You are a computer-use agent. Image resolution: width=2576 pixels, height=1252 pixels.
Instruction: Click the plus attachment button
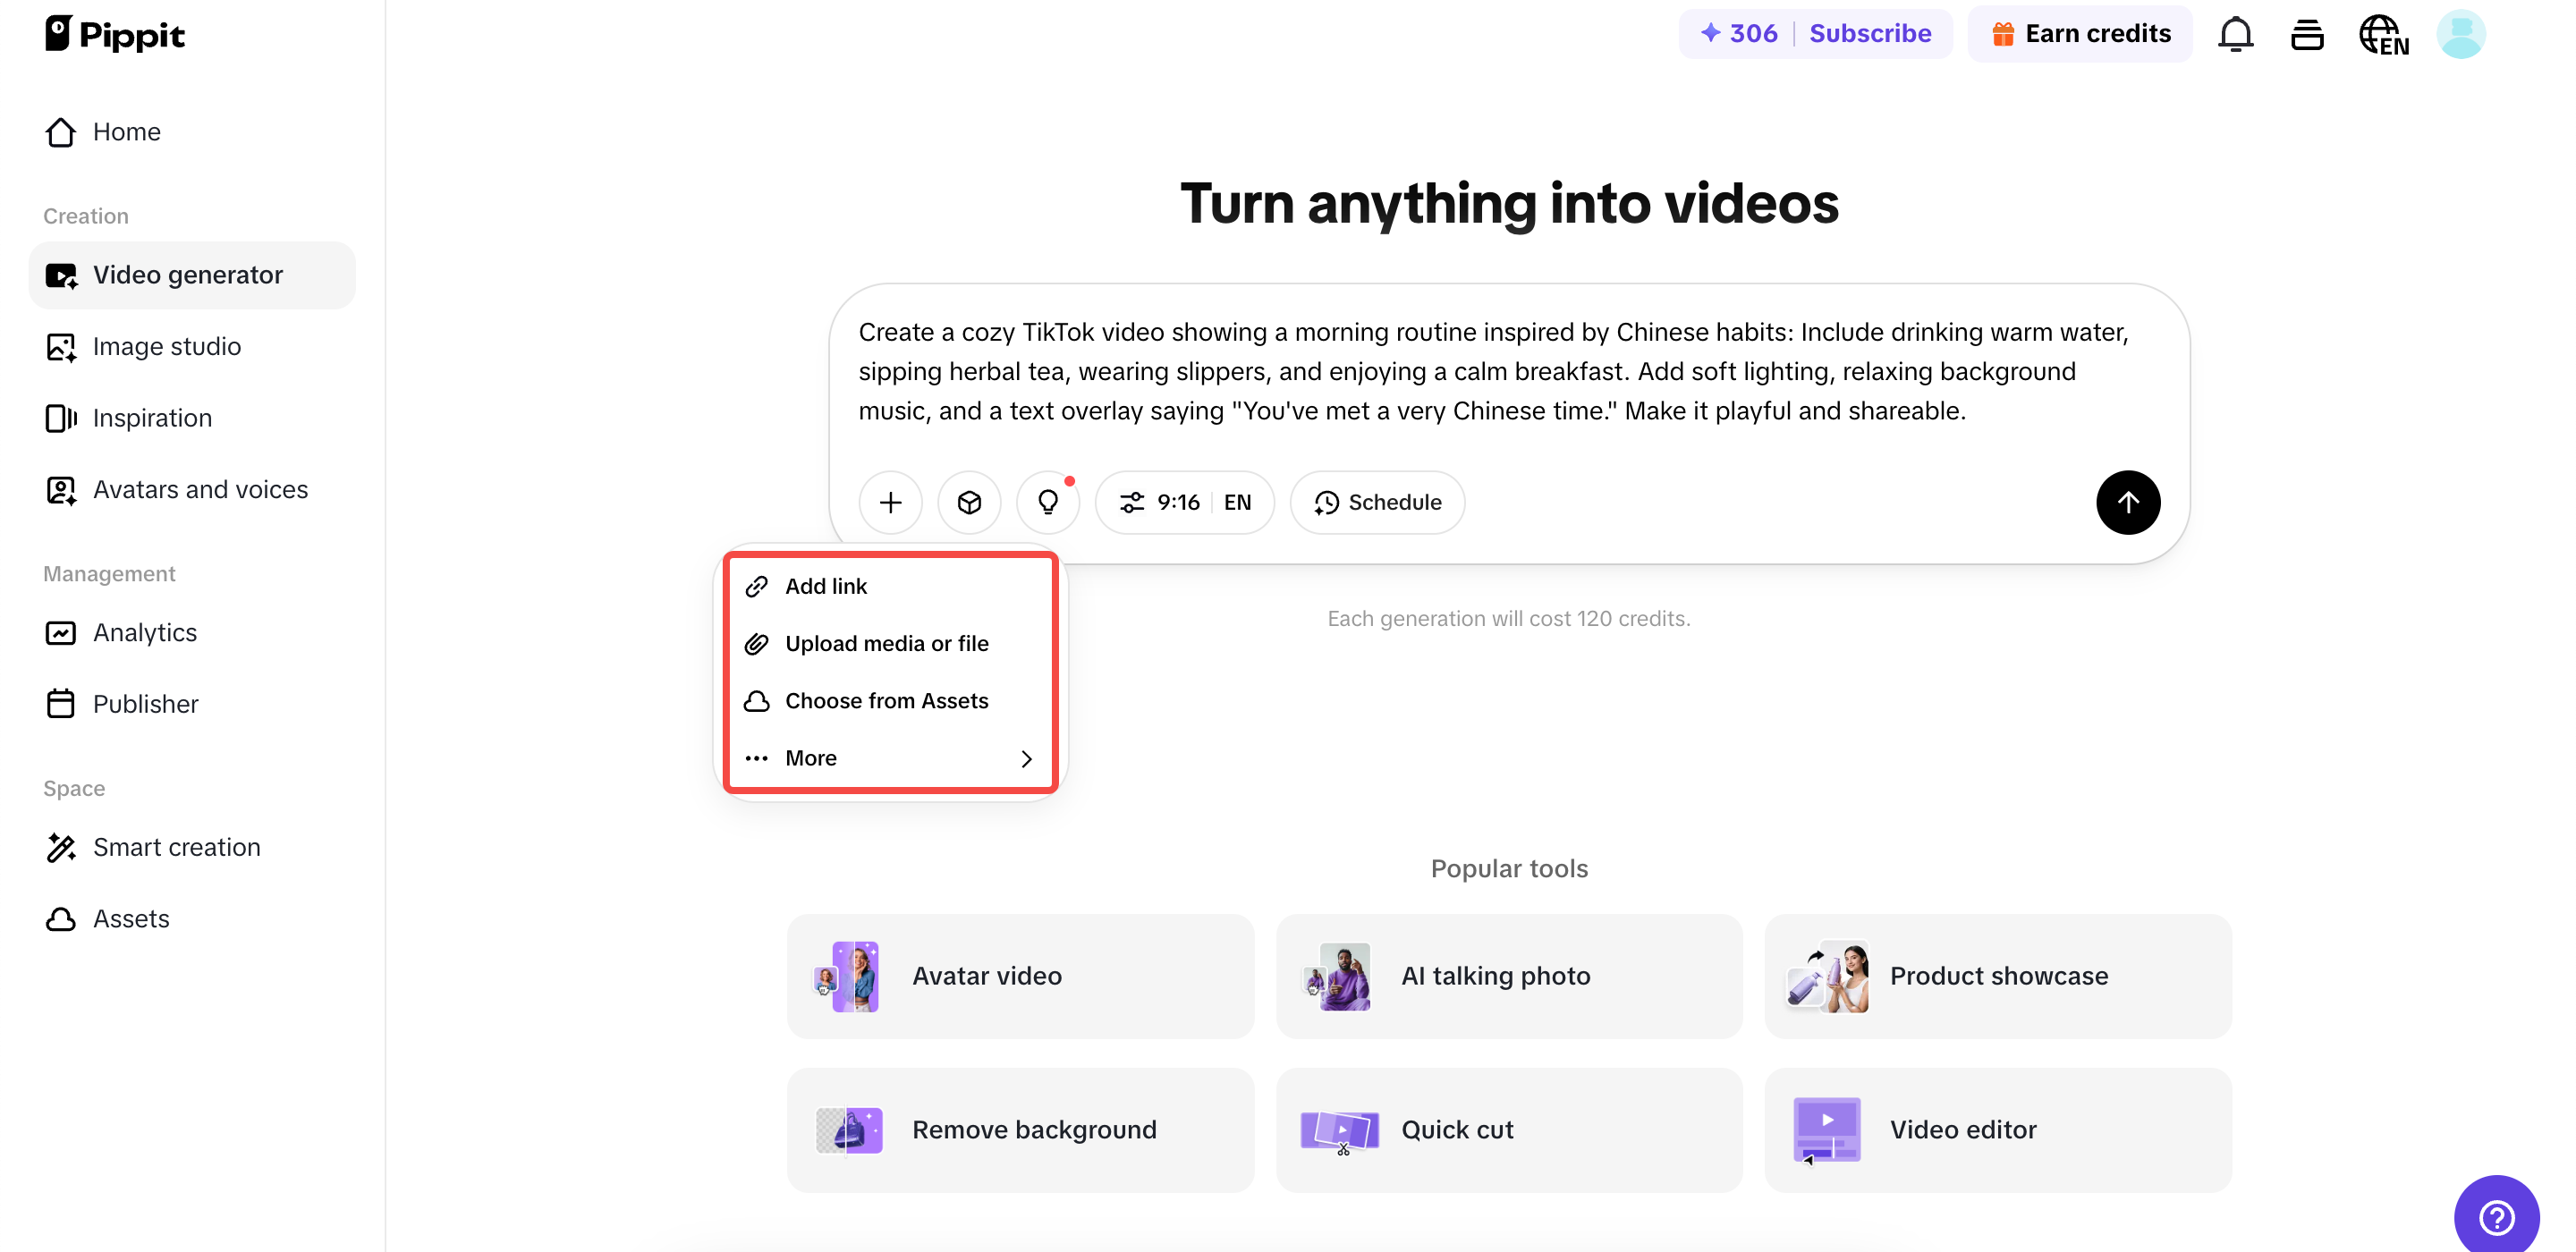click(890, 502)
